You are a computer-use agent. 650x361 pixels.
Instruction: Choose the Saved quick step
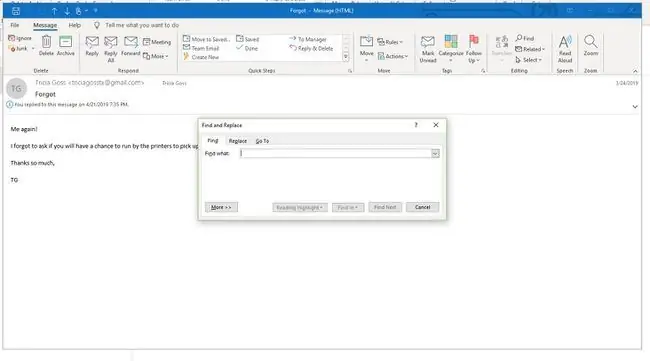tap(247, 39)
